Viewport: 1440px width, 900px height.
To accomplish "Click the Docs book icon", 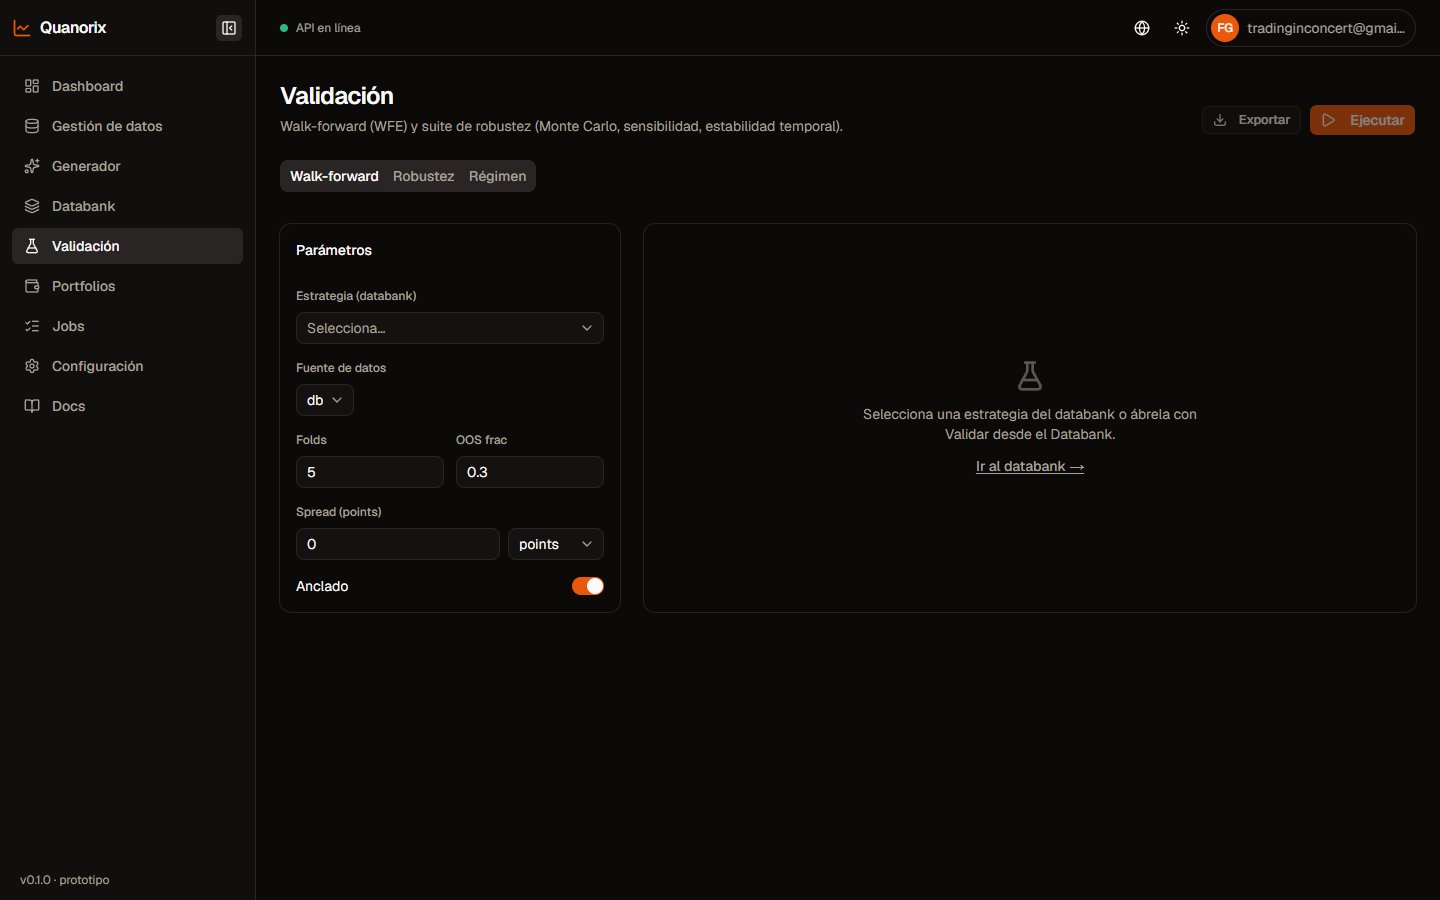I will (32, 406).
